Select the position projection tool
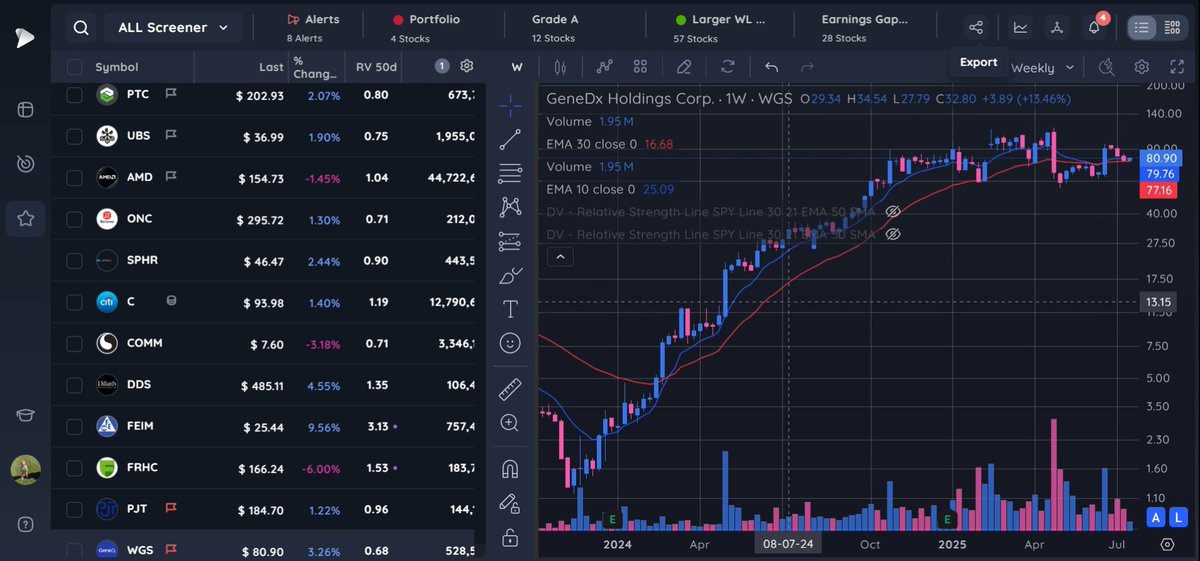The height and width of the screenshot is (561, 1200). coord(510,241)
